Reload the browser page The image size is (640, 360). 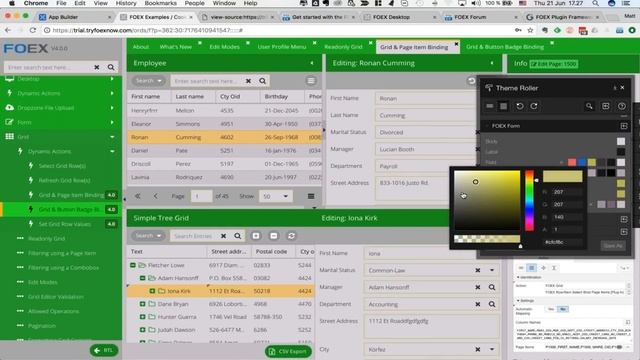coord(33,30)
